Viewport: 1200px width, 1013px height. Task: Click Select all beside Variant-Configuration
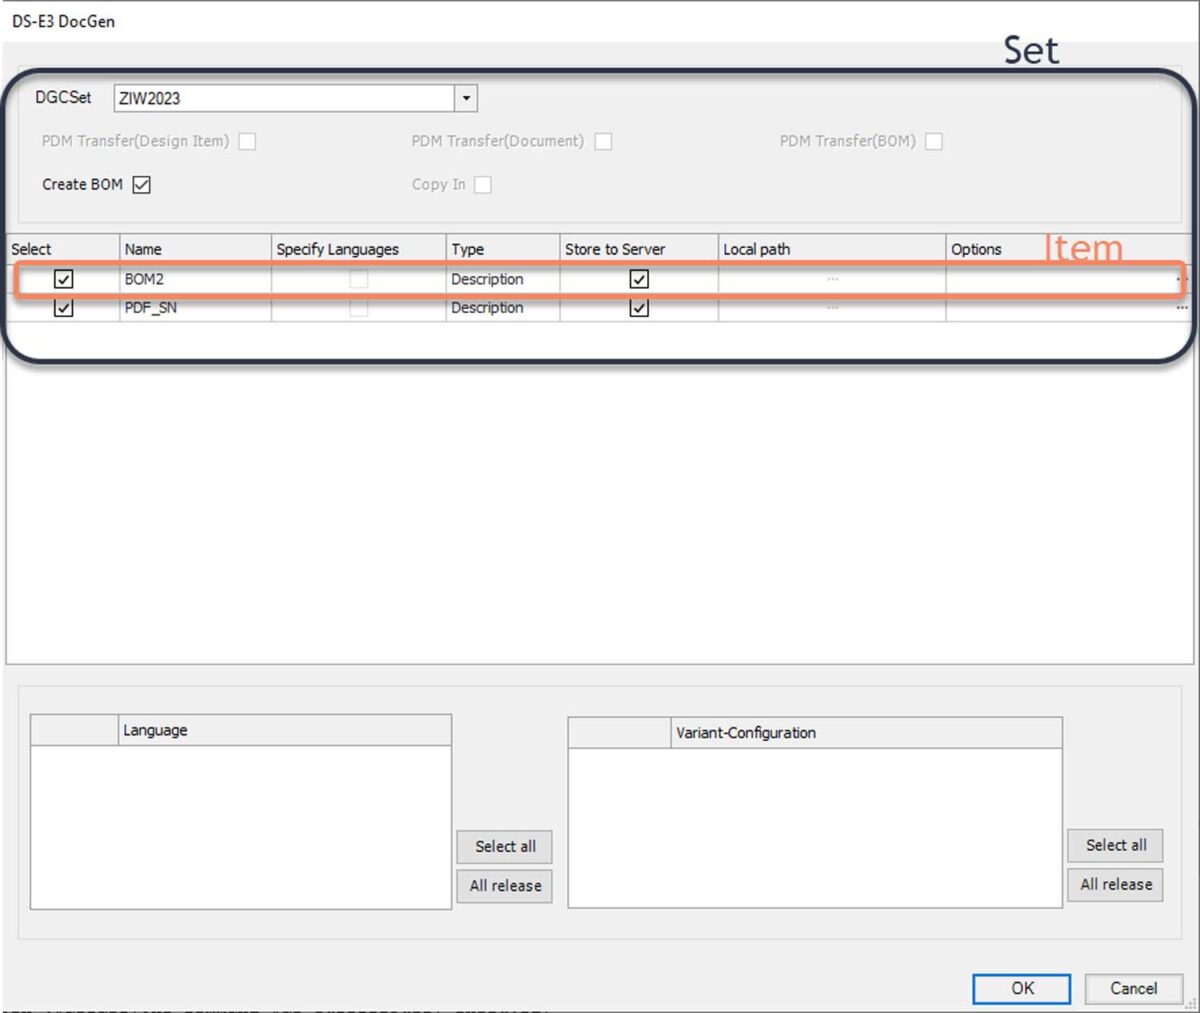click(1115, 845)
